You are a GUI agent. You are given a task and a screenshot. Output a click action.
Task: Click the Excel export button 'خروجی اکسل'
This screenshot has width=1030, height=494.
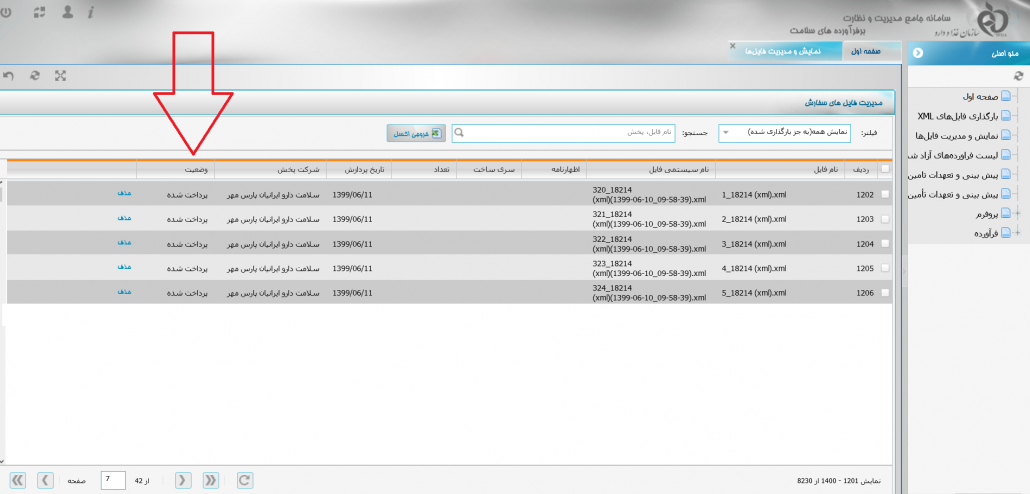coord(417,132)
